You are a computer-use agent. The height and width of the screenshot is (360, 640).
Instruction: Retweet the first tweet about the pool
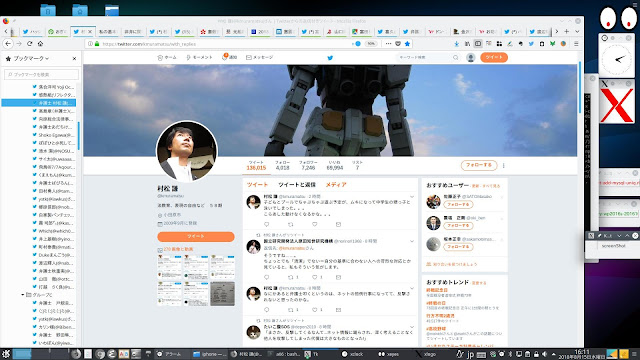point(291,224)
